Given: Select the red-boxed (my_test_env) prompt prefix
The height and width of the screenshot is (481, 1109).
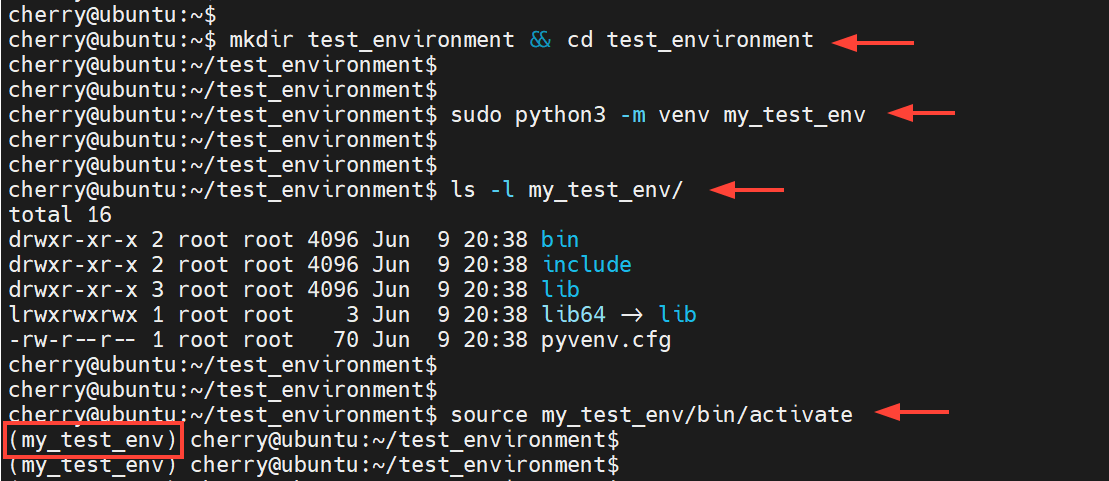Looking at the screenshot, I should coord(93,439).
